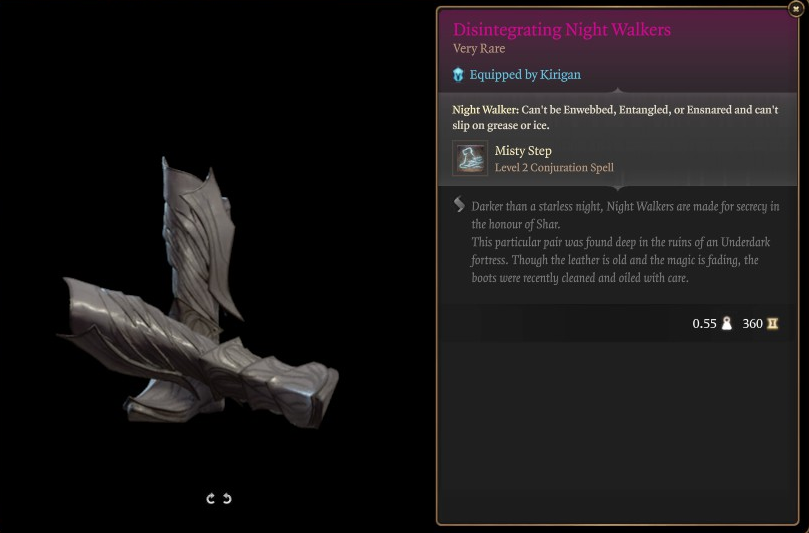Click the quill icon beside the lore description
The width and height of the screenshot is (809, 533).
(459, 204)
